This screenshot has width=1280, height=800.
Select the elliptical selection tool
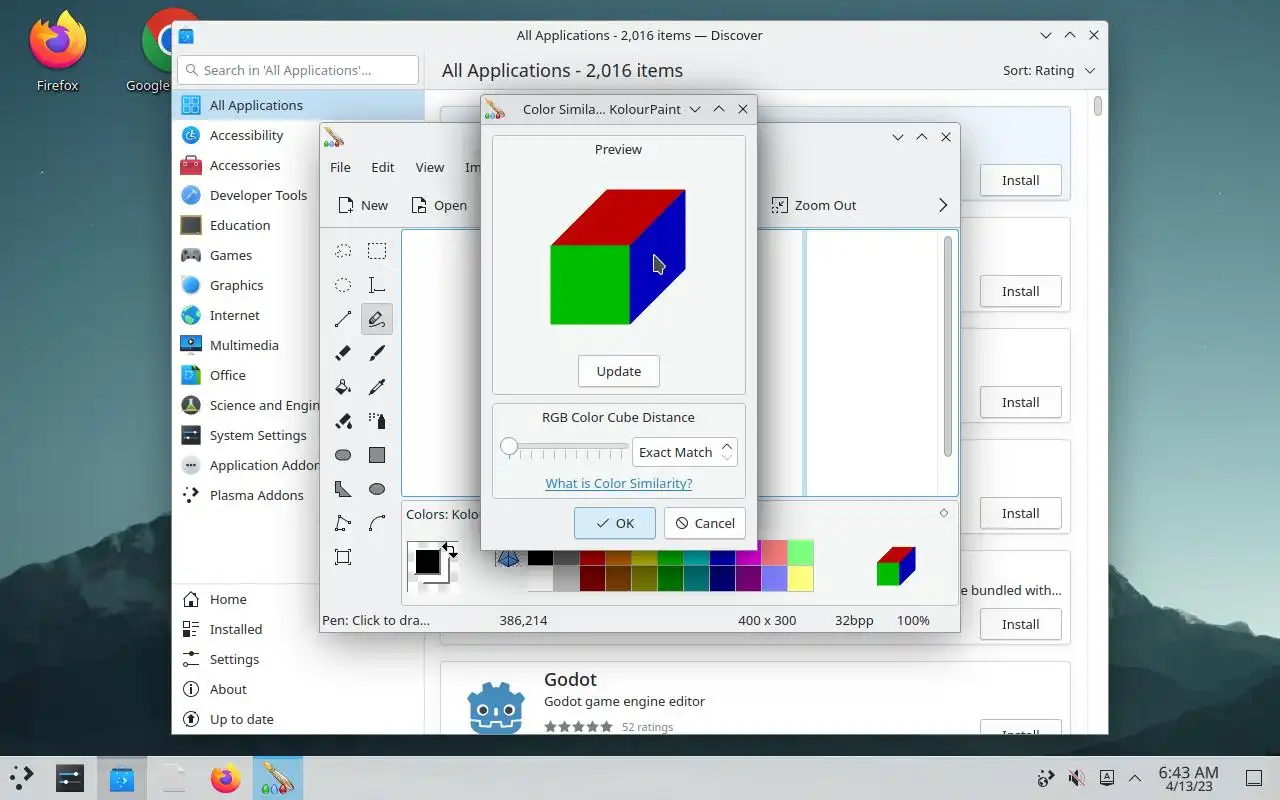(x=343, y=285)
